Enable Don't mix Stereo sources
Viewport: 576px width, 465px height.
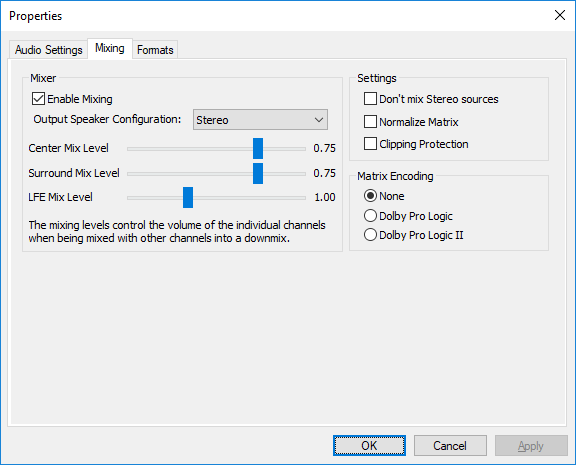point(370,99)
